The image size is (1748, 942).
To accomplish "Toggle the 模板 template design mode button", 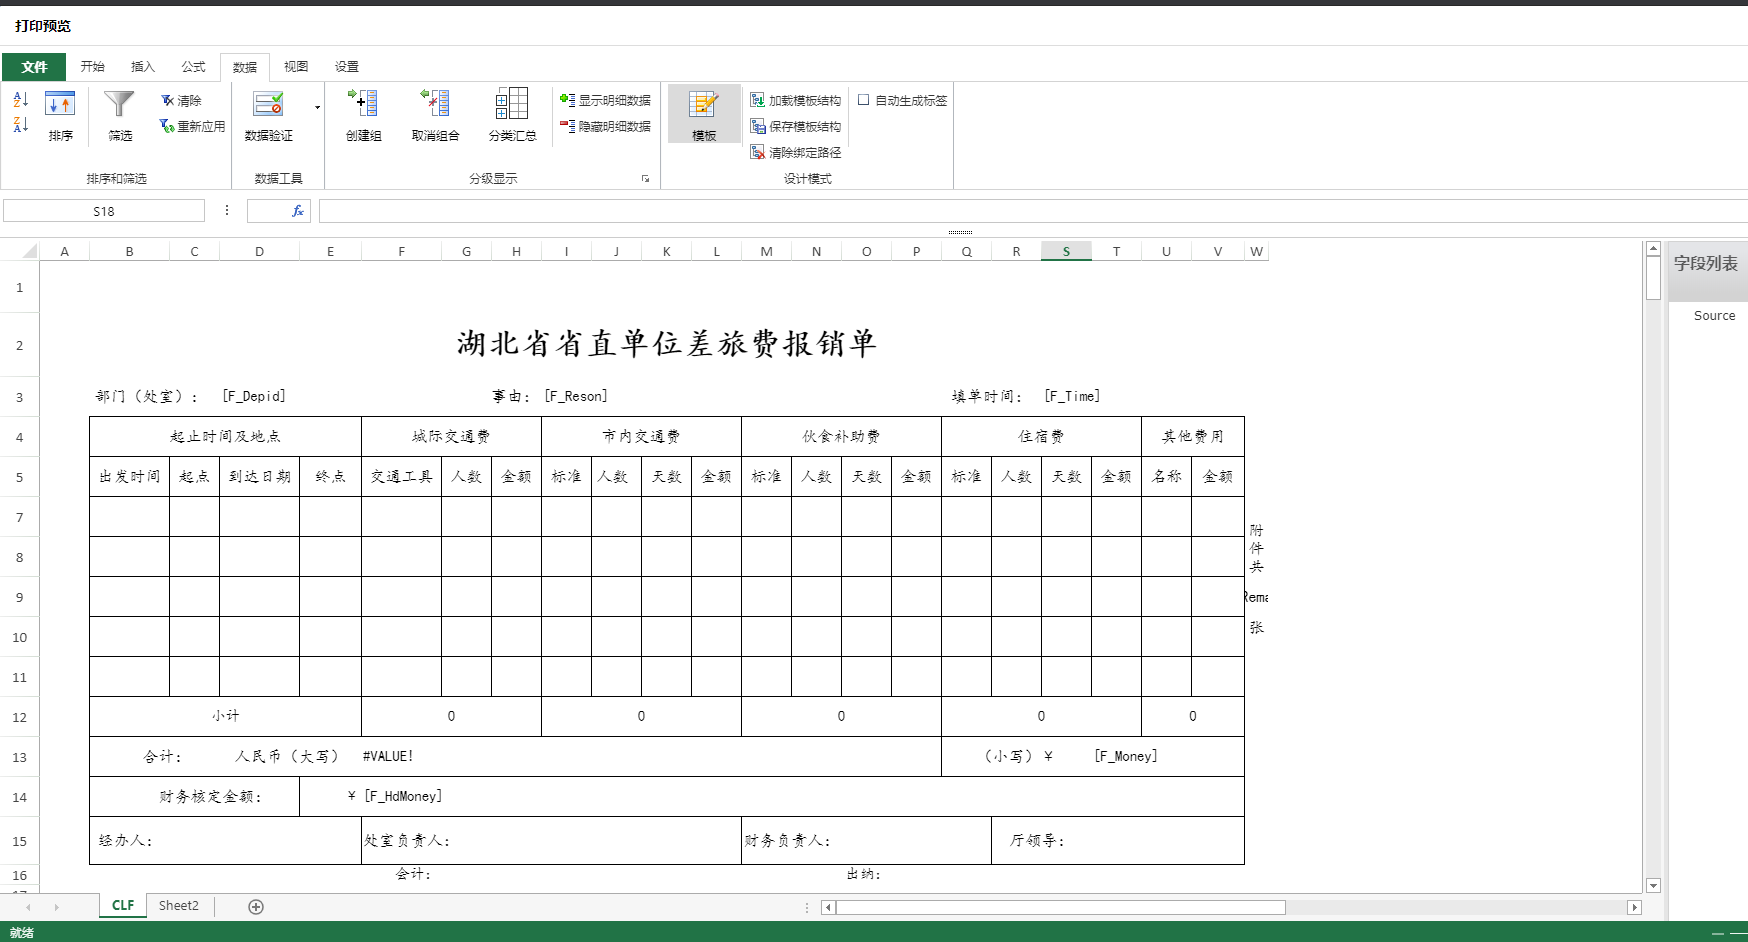I will pos(704,116).
